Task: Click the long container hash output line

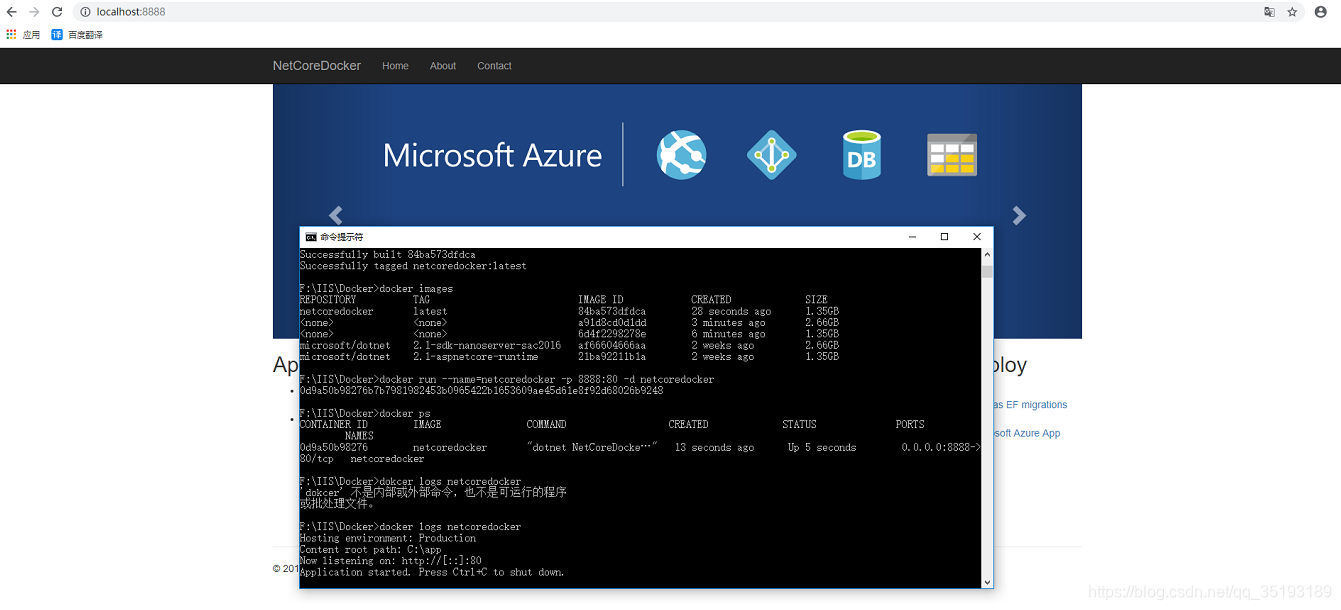Action: (x=481, y=391)
